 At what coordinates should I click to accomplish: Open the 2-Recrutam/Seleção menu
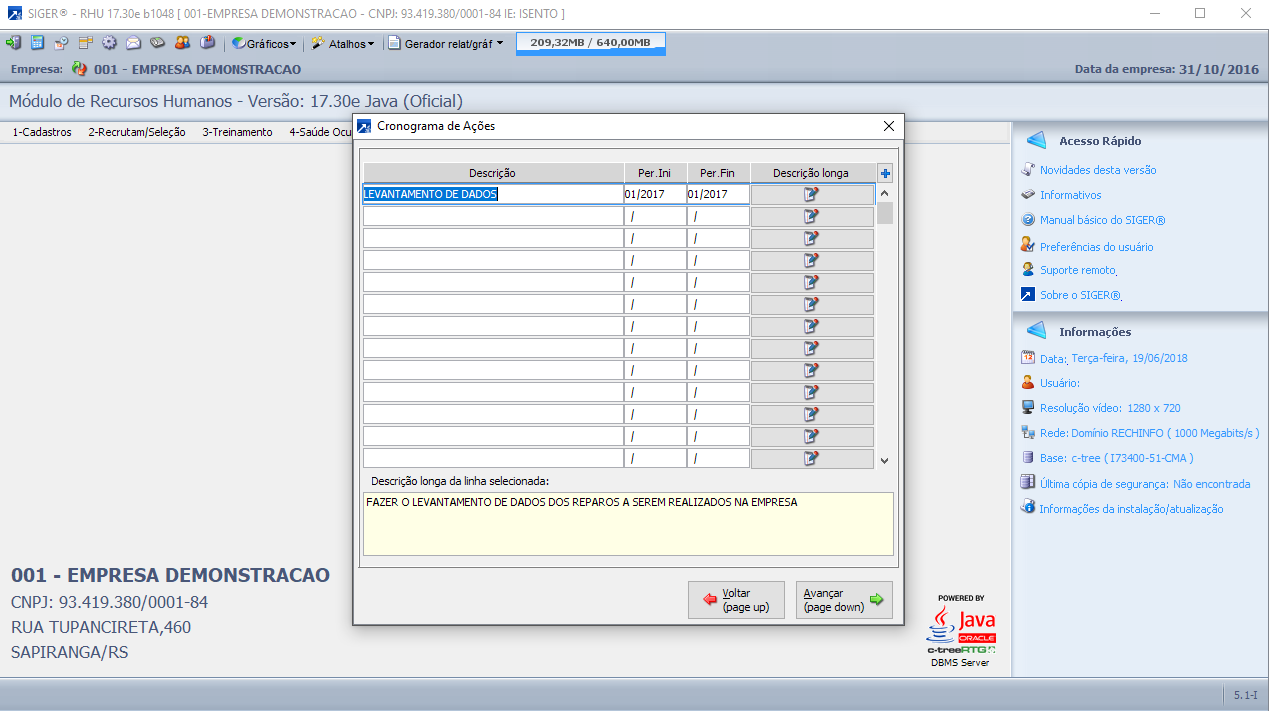point(137,132)
